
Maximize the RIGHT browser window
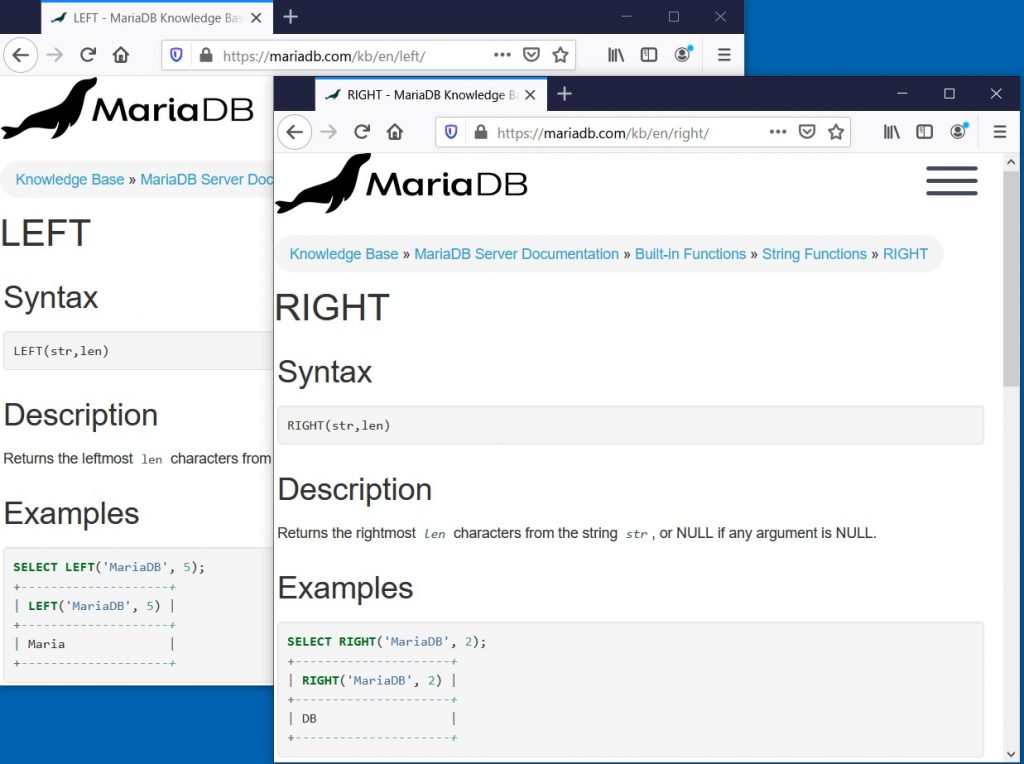coord(949,93)
